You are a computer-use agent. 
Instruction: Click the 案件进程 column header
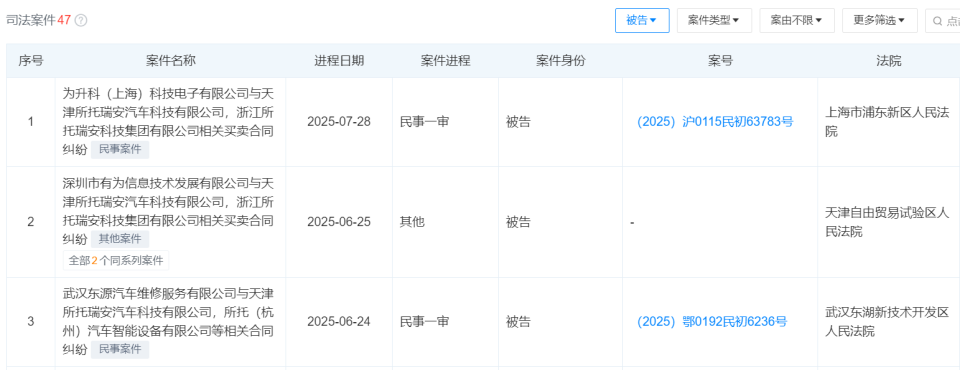click(445, 61)
